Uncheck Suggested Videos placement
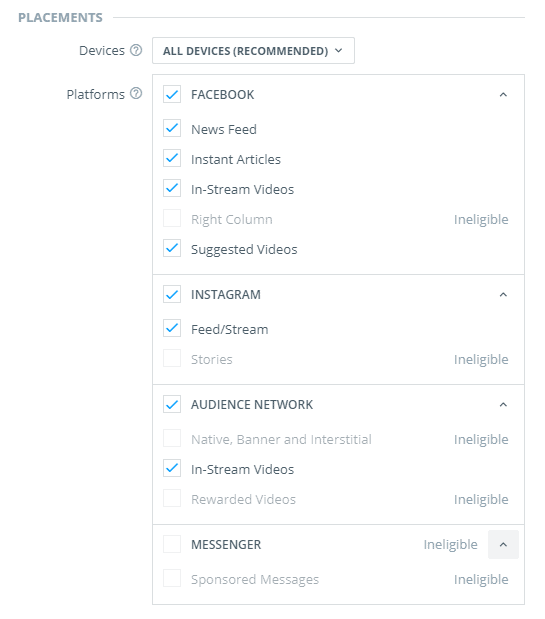 pyautogui.click(x=172, y=248)
